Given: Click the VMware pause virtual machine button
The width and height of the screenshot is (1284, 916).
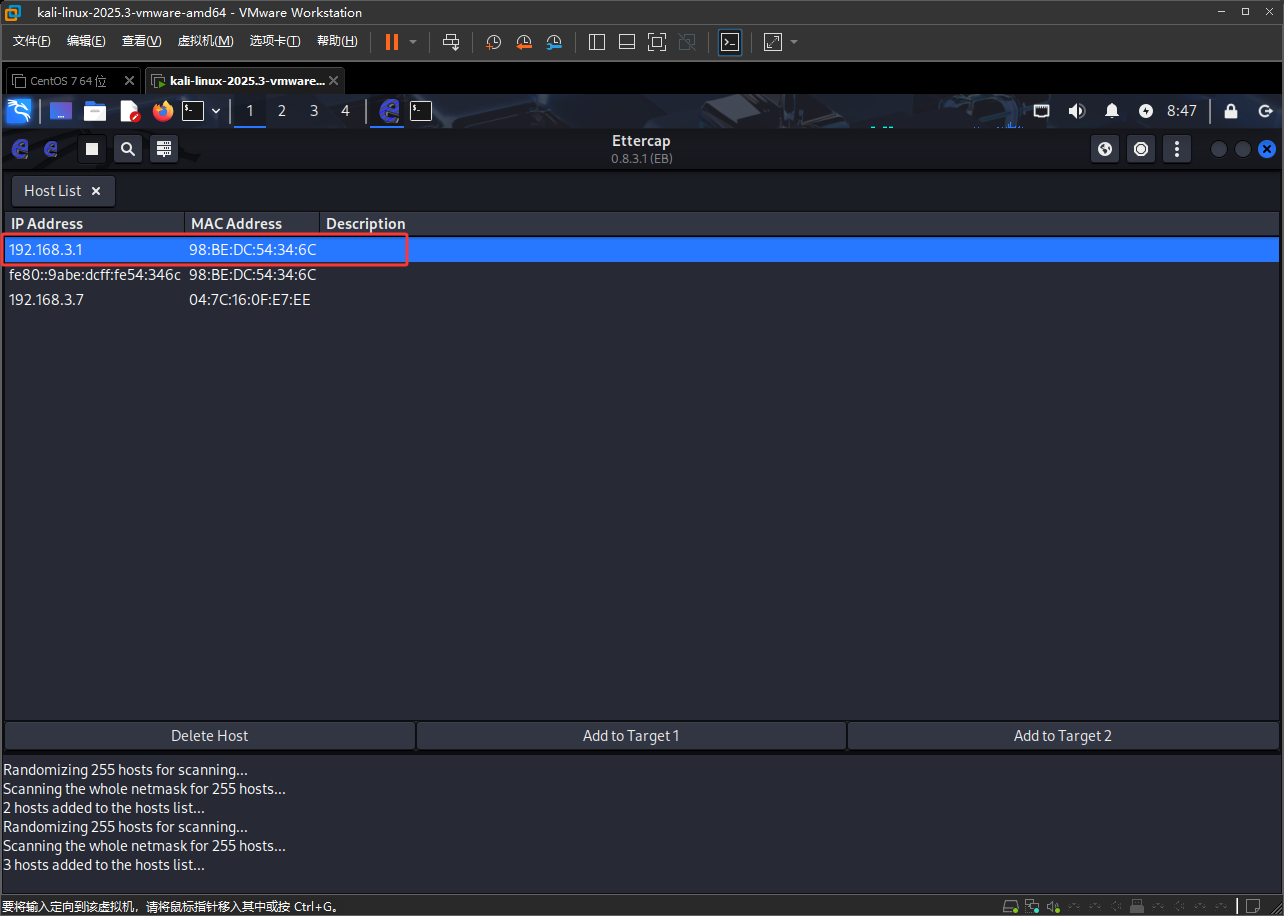Looking at the screenshot, I should 392,42.
